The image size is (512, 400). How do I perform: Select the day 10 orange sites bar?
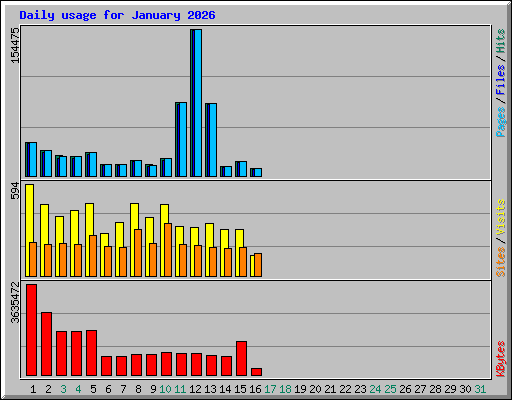coord(168,250)
